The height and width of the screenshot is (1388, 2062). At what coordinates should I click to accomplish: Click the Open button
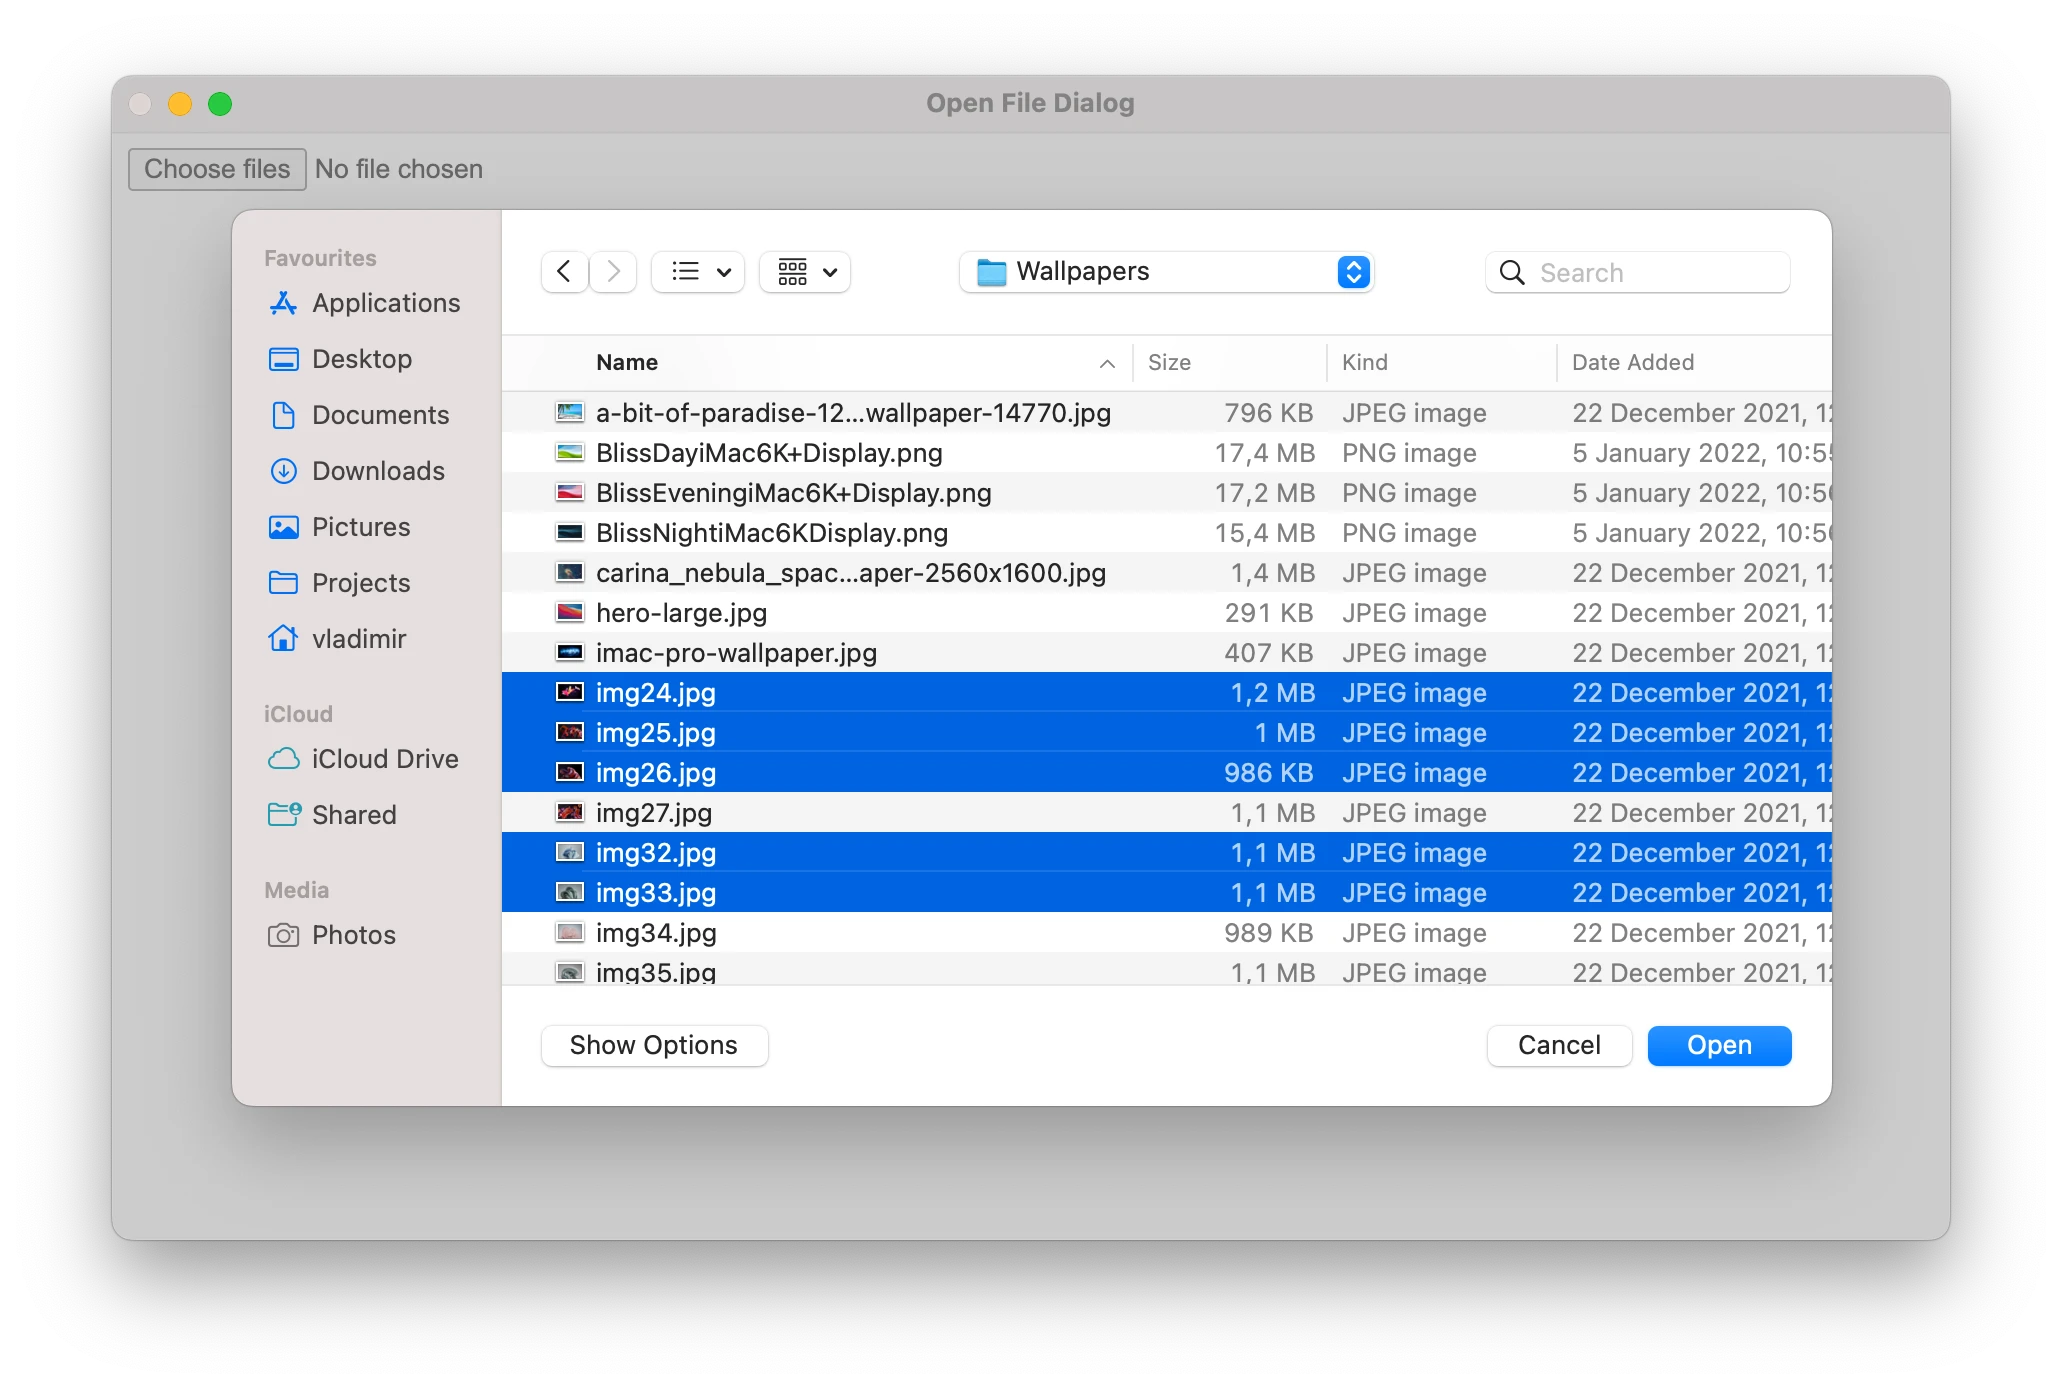(x=1718, y=1044)
